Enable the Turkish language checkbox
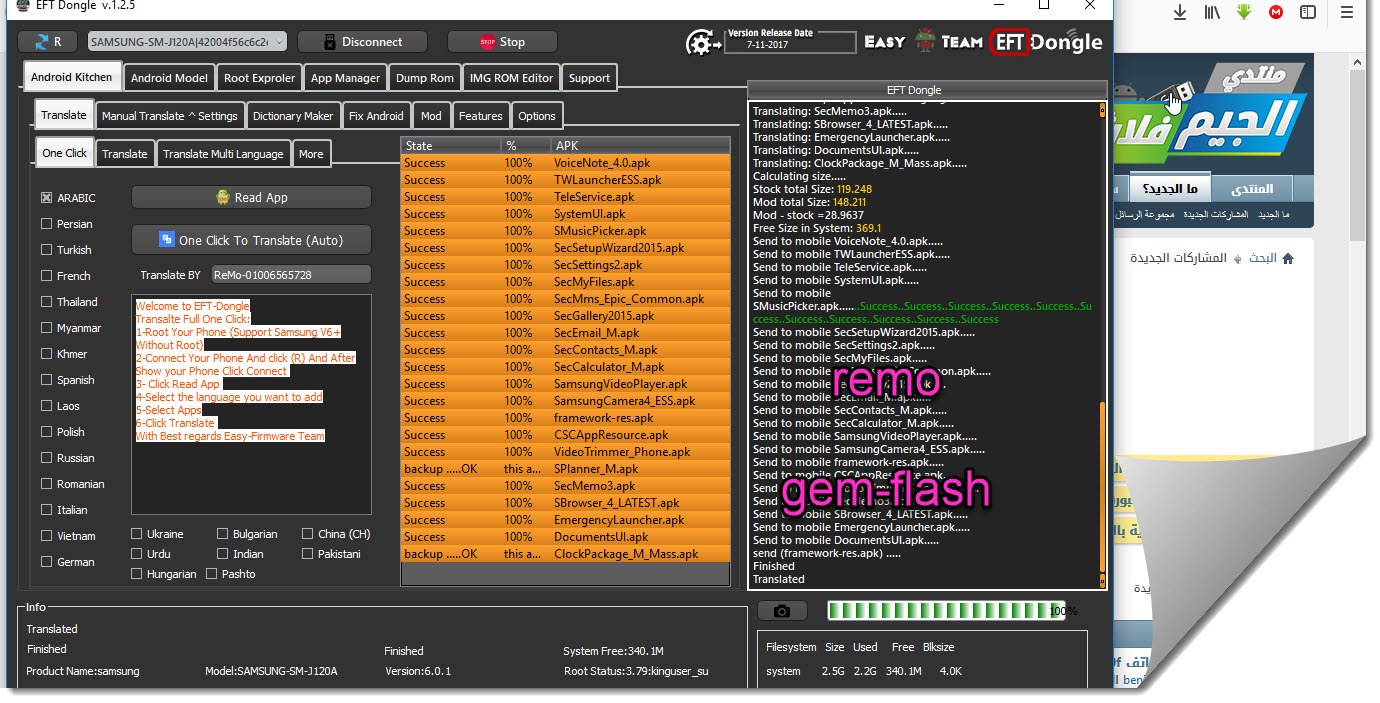This screenshot has width=1380, height=703. click(46, 250)
